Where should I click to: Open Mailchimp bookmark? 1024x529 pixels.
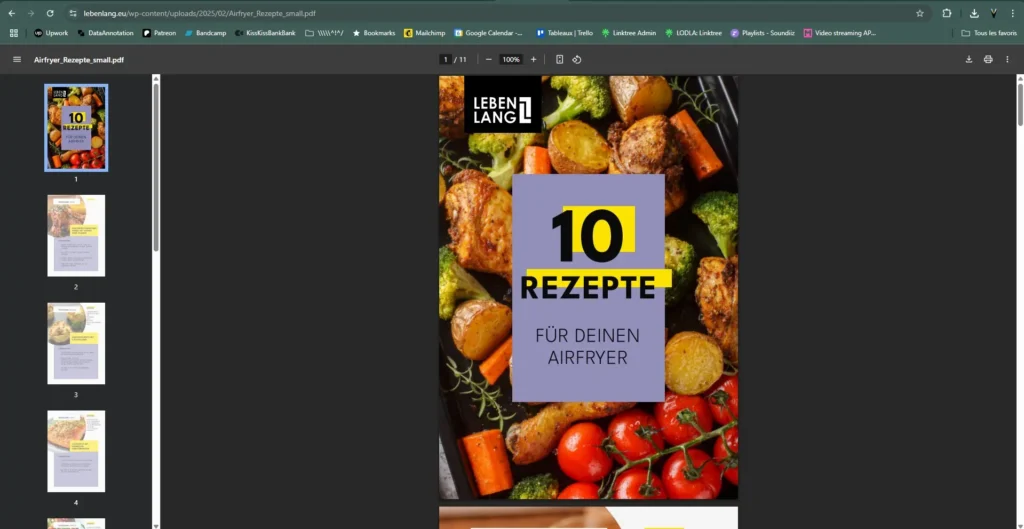pyautogui.click(x=424, y=33)
